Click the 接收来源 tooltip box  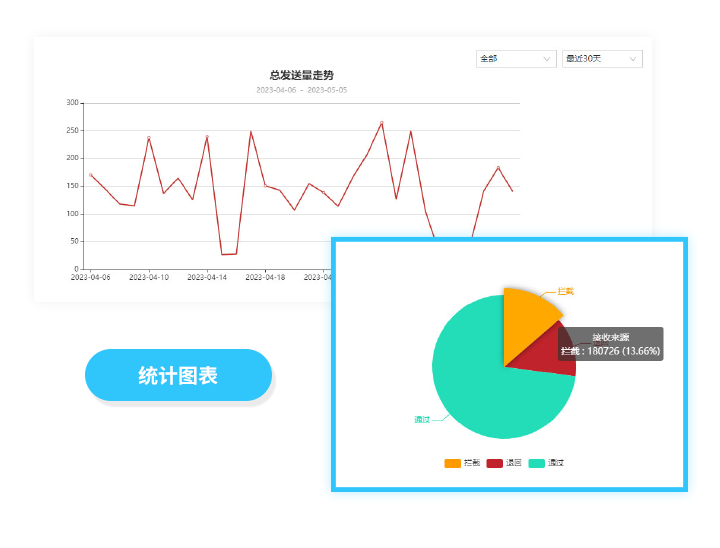(x=610, y=344)
